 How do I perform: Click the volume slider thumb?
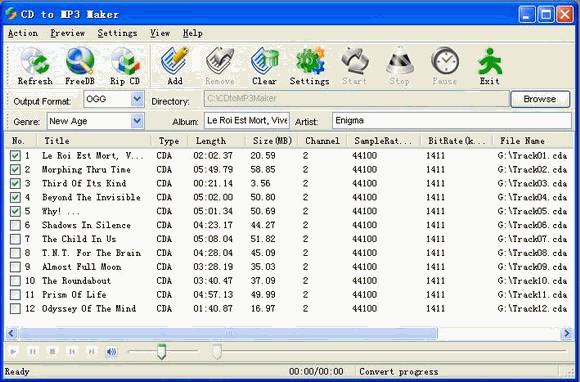161,351
